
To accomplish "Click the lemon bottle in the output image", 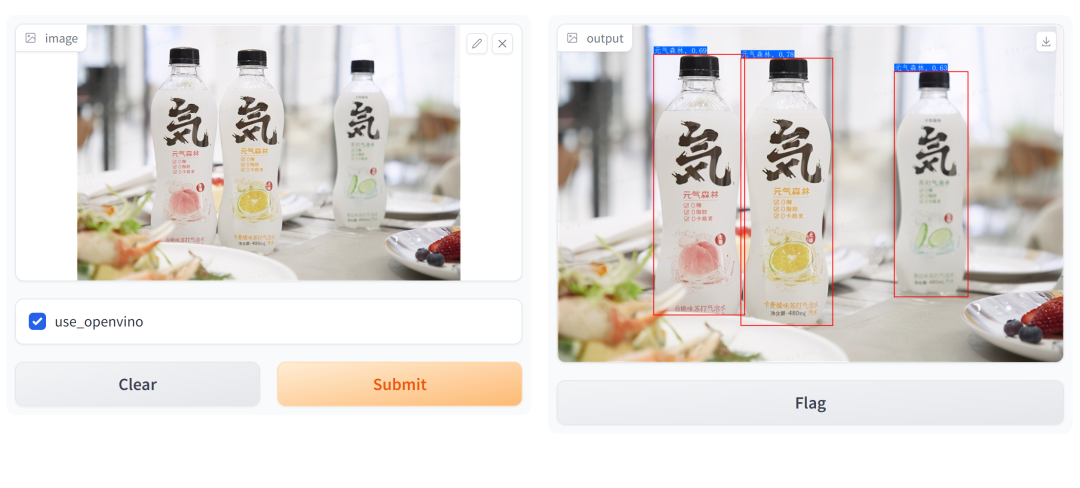I will coord(787,191).
